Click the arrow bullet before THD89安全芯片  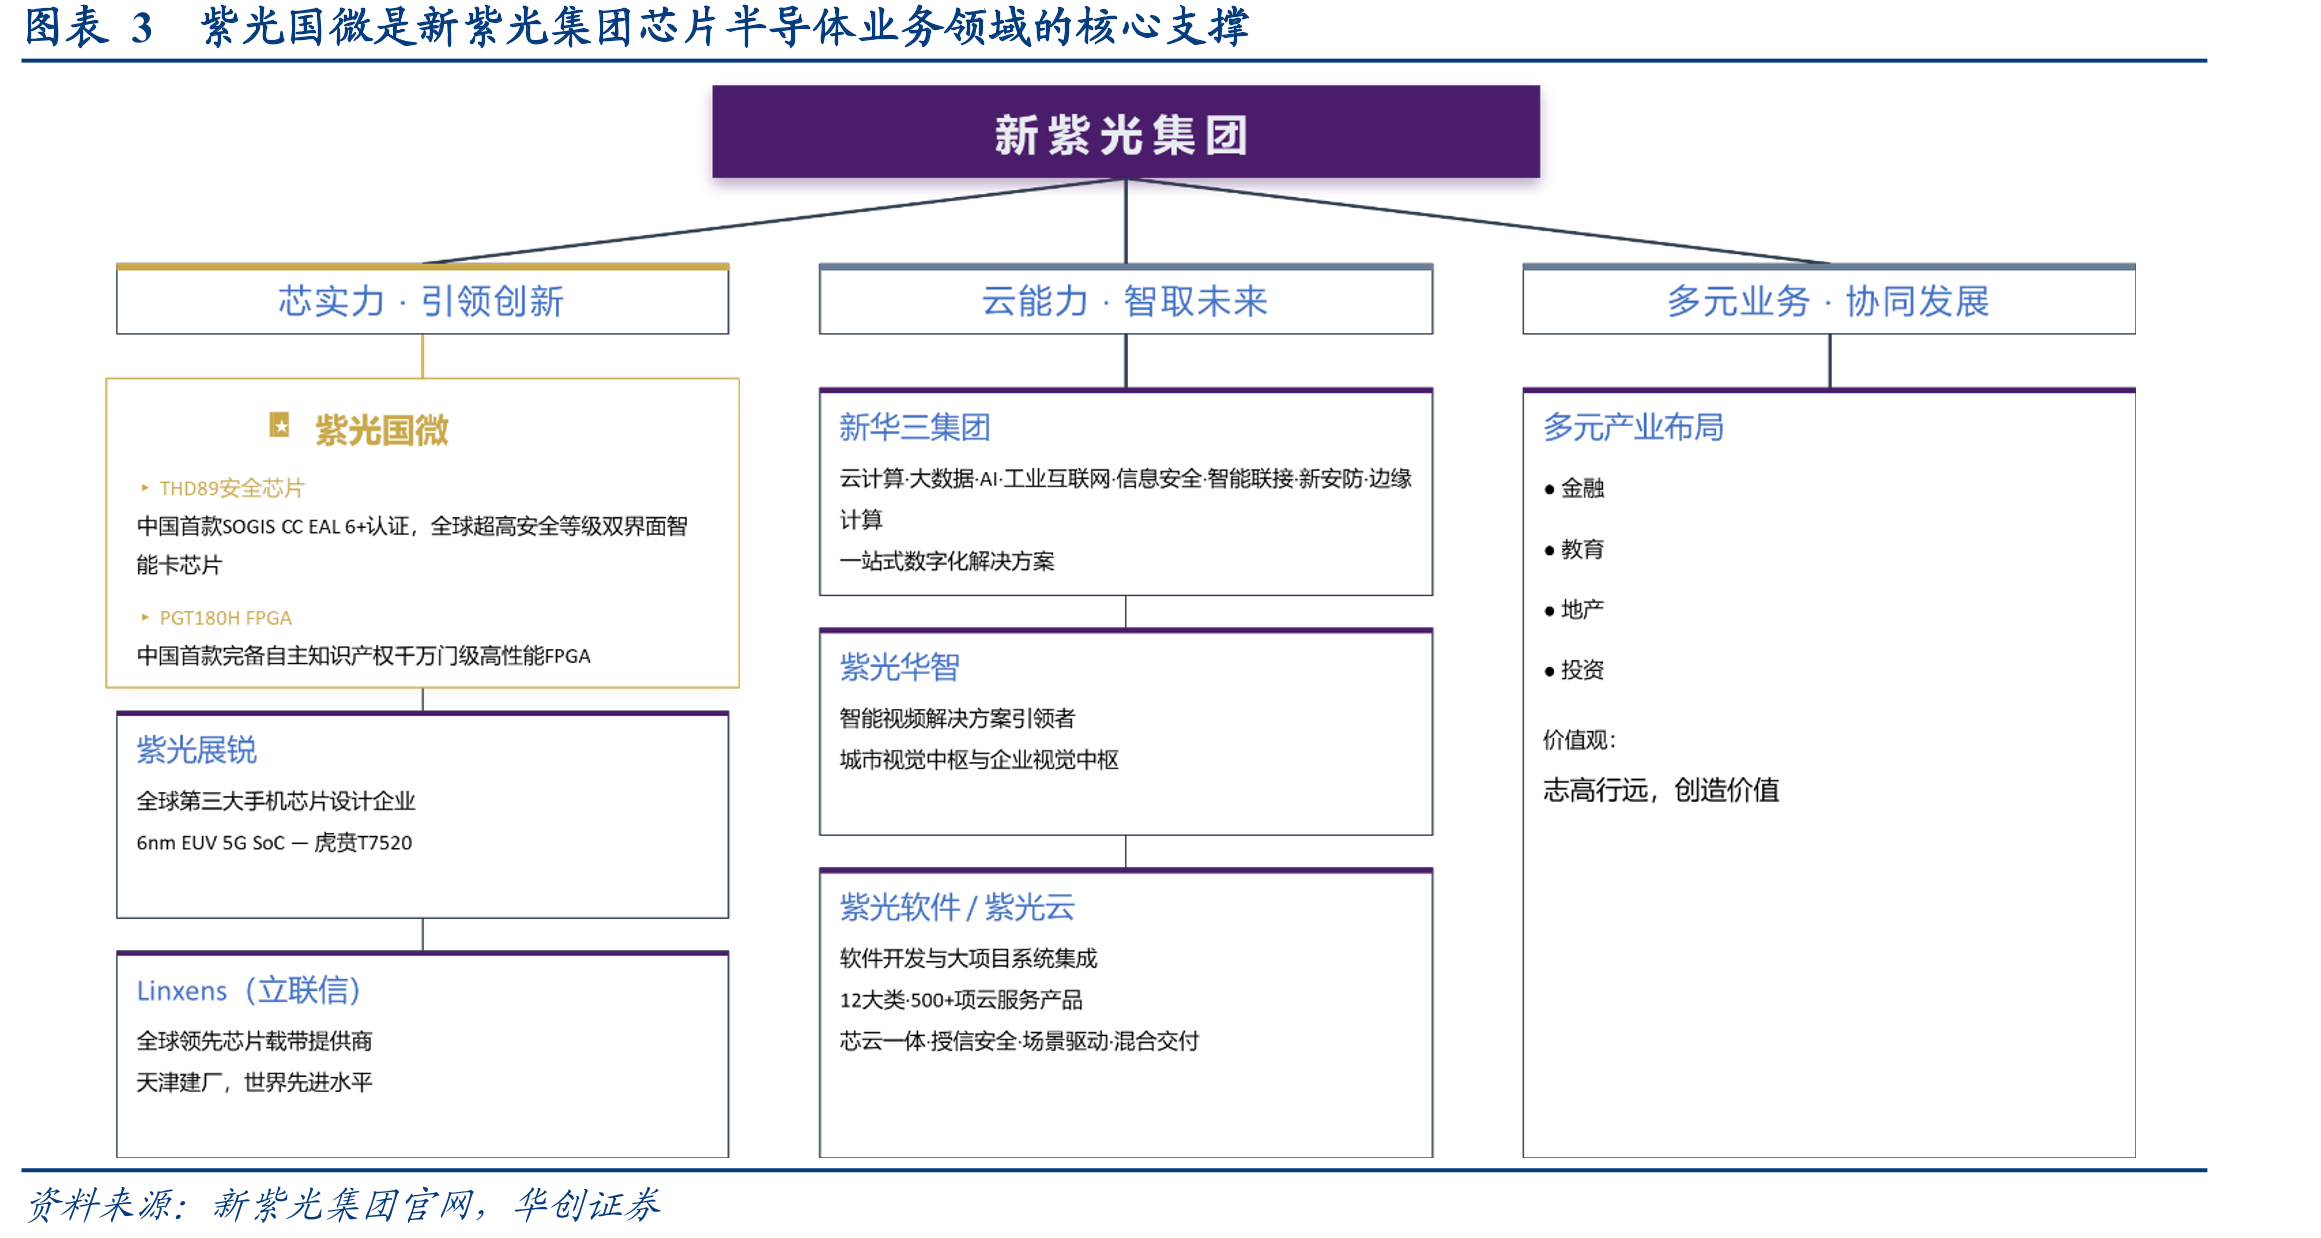pyautogui.click(x=145, y=488)
